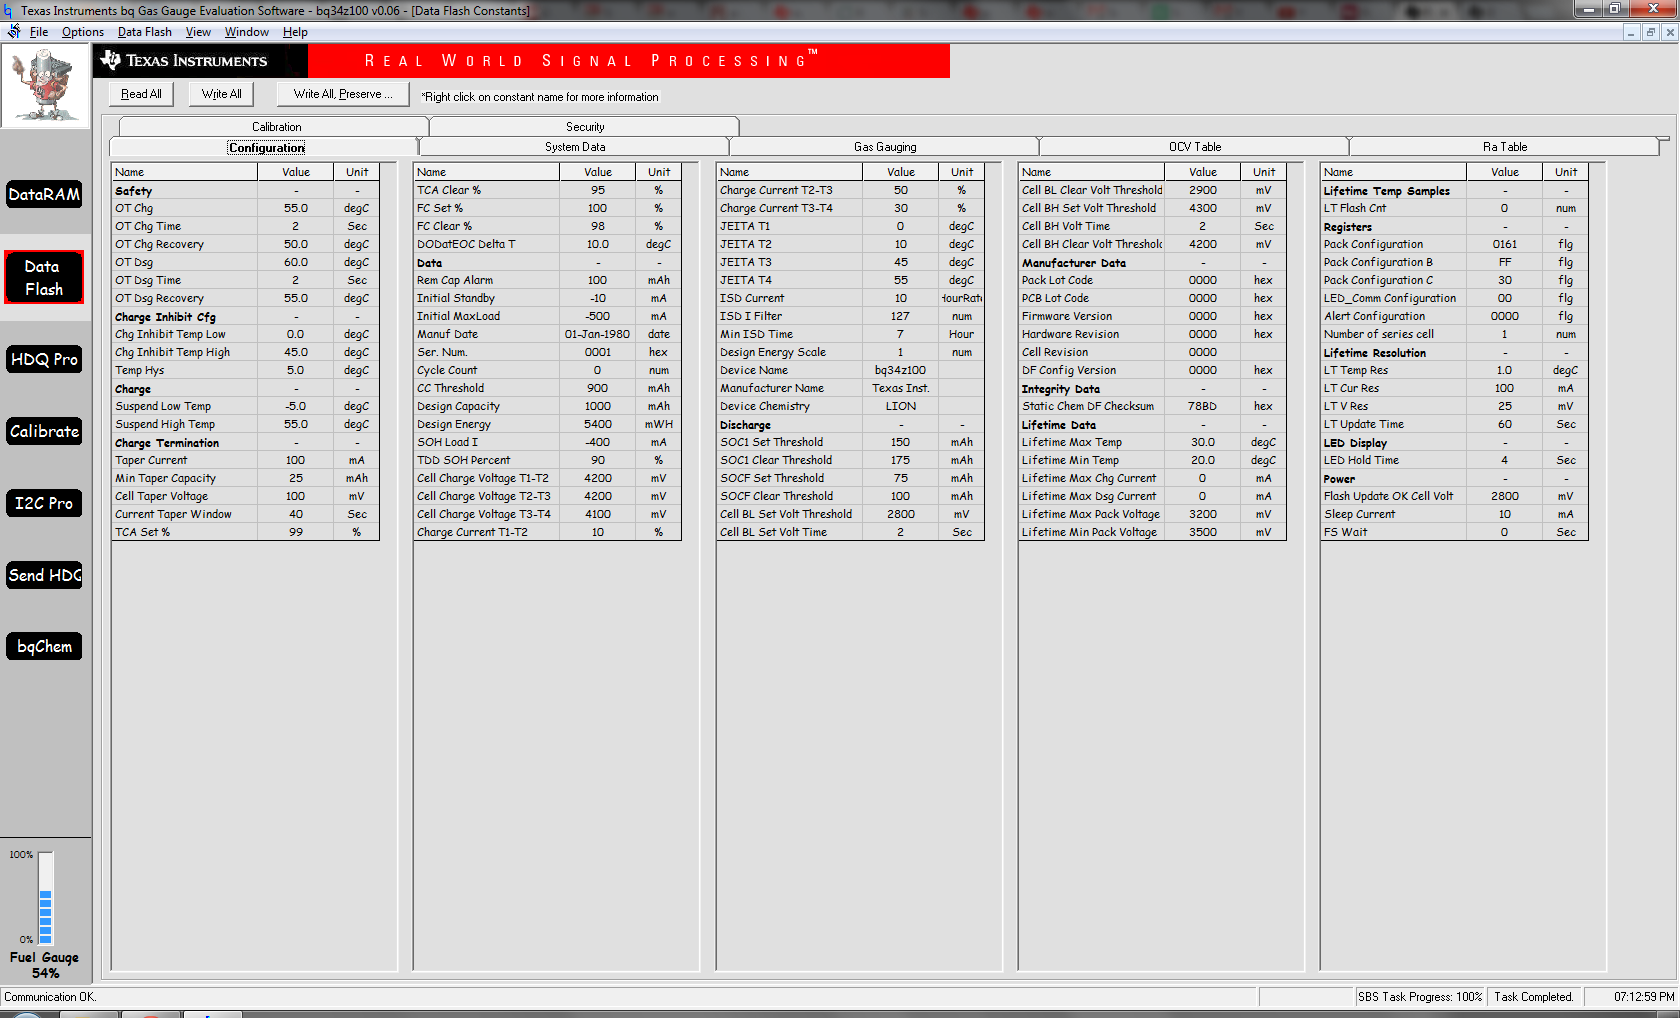
Task: Open the bqChem screen
Action: 45,646
